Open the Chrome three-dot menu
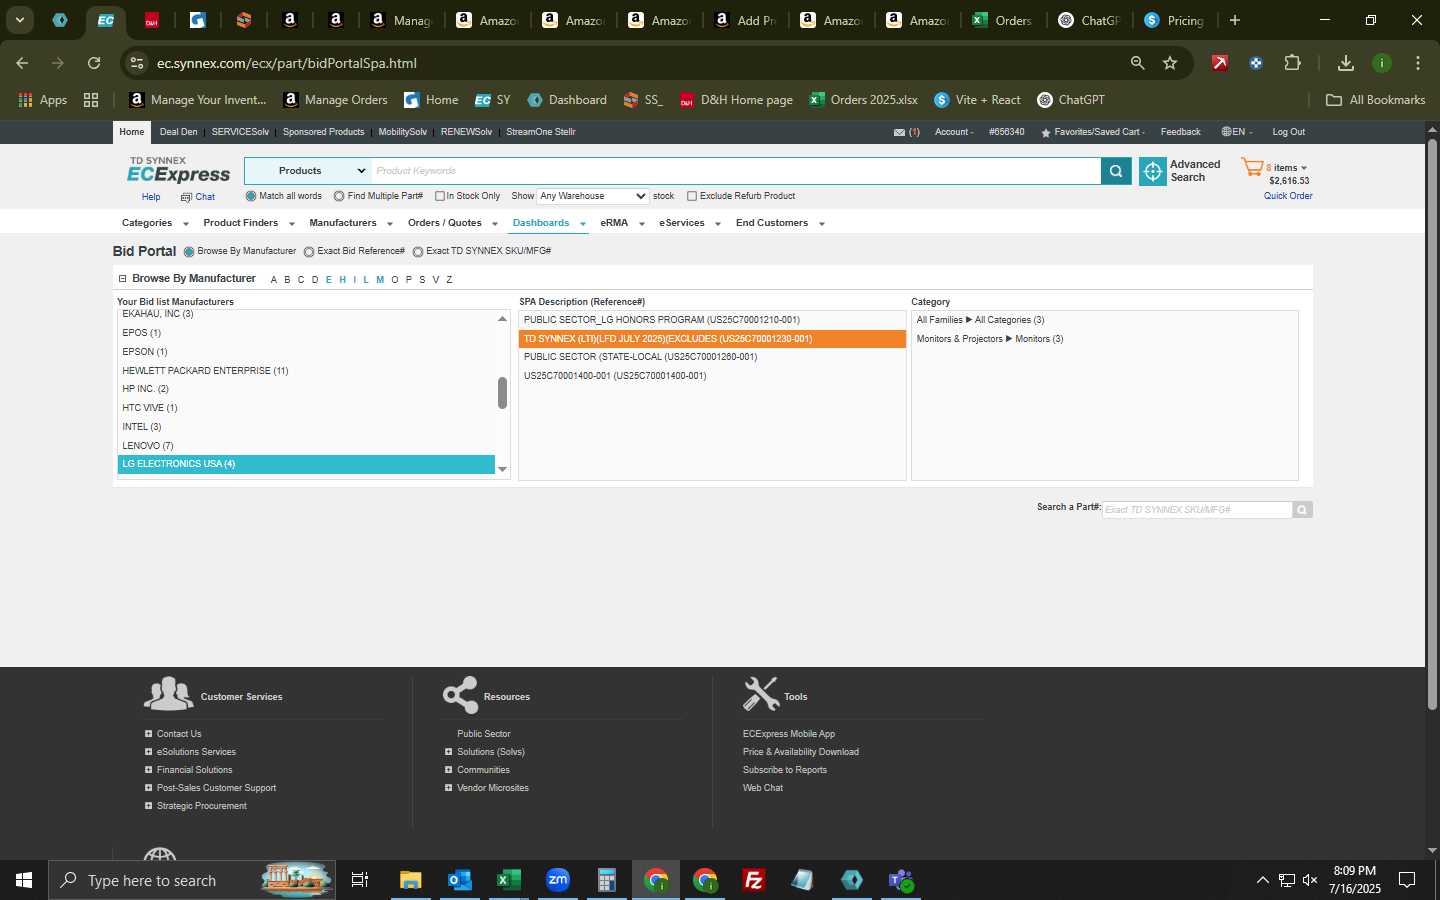This screenshot has height=900, width=1440. click(1418, 63)
